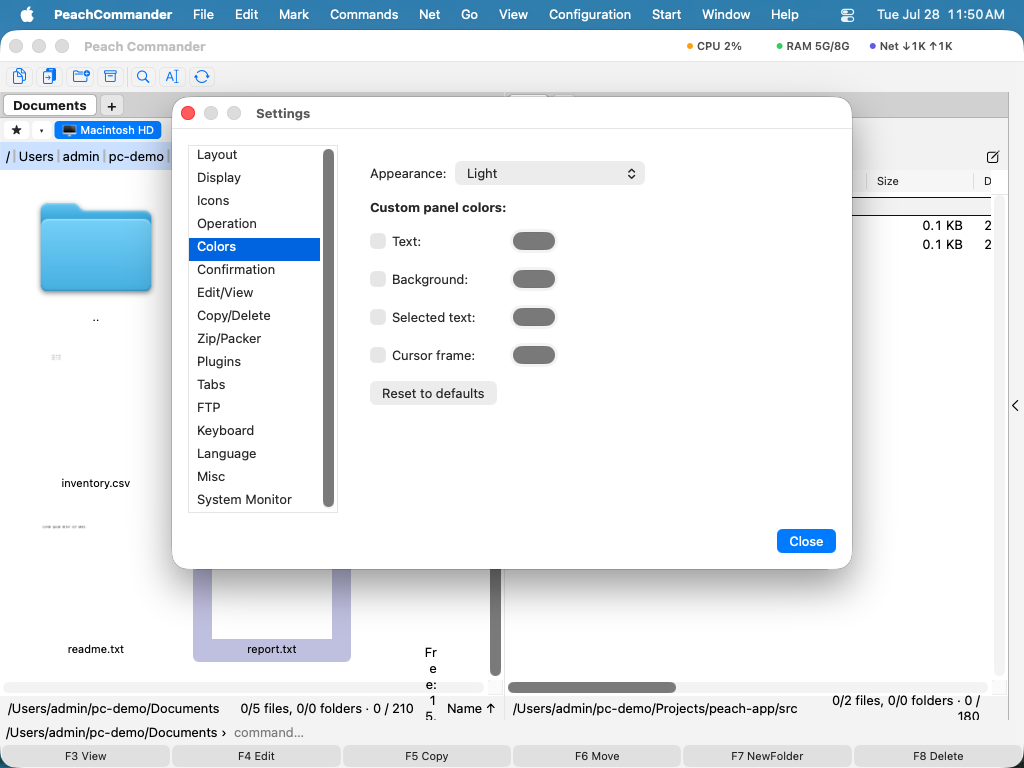The width and height of the screenshot is (1024, 768).
Task: Click the F6 Move button
Action: pos(597,756)
